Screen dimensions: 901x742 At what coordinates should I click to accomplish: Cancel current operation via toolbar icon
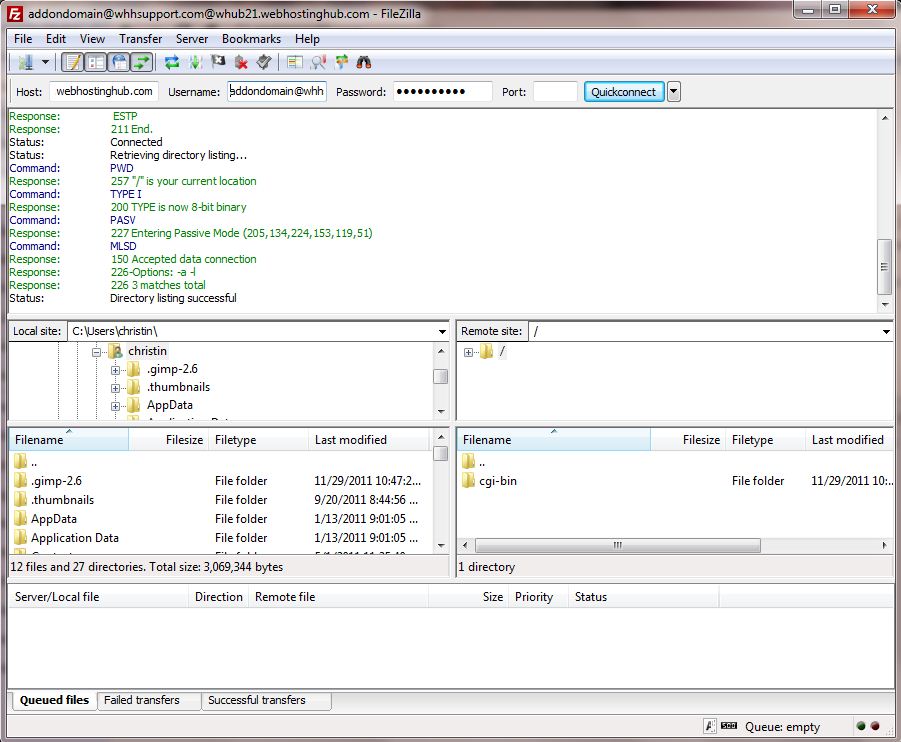218,62
